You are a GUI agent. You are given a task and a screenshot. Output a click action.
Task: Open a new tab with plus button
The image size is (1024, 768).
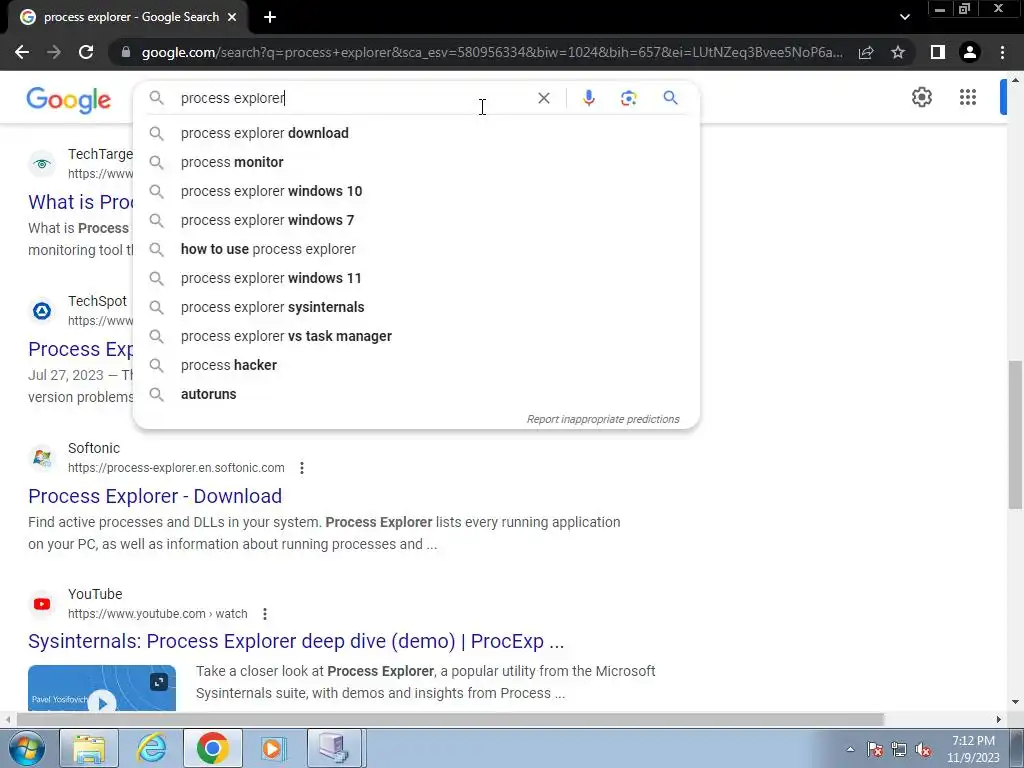coord(270,17)
